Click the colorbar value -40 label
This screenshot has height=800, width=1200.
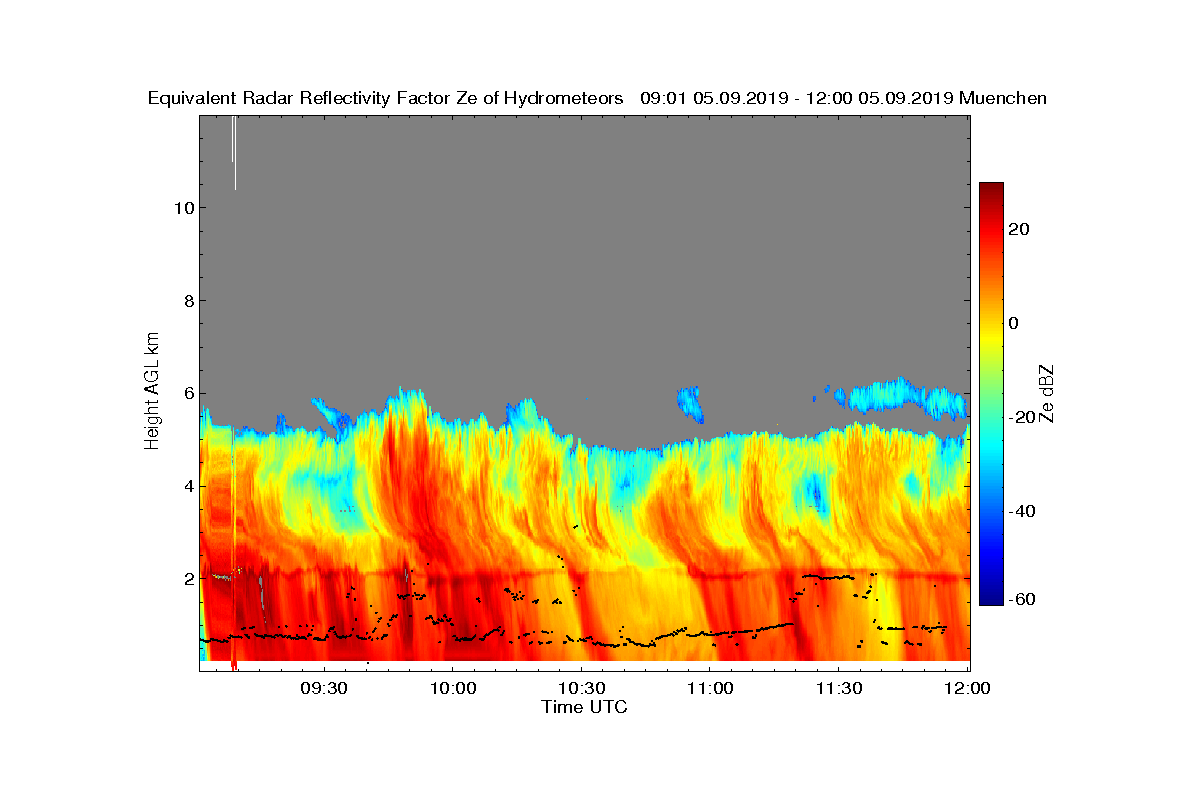(x=1021, y=511)
